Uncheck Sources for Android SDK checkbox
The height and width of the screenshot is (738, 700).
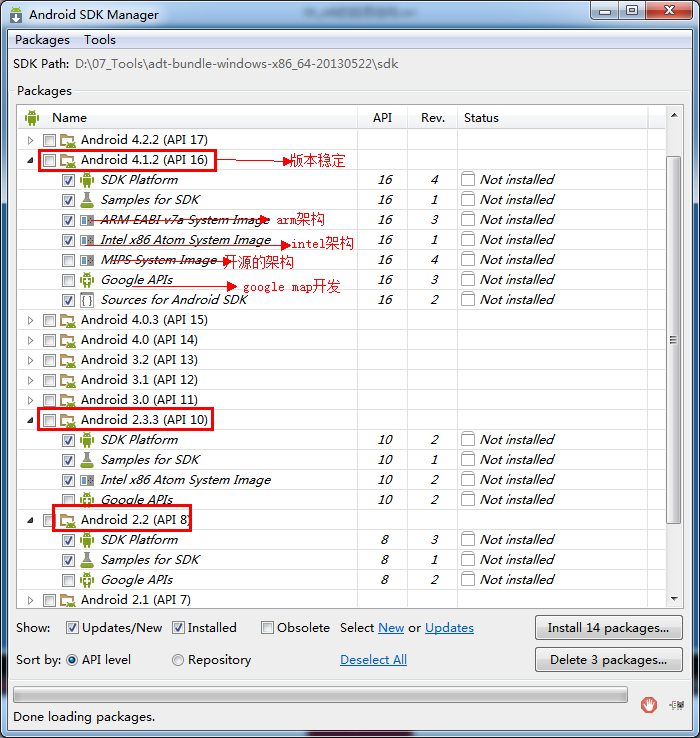pos(68,300)
